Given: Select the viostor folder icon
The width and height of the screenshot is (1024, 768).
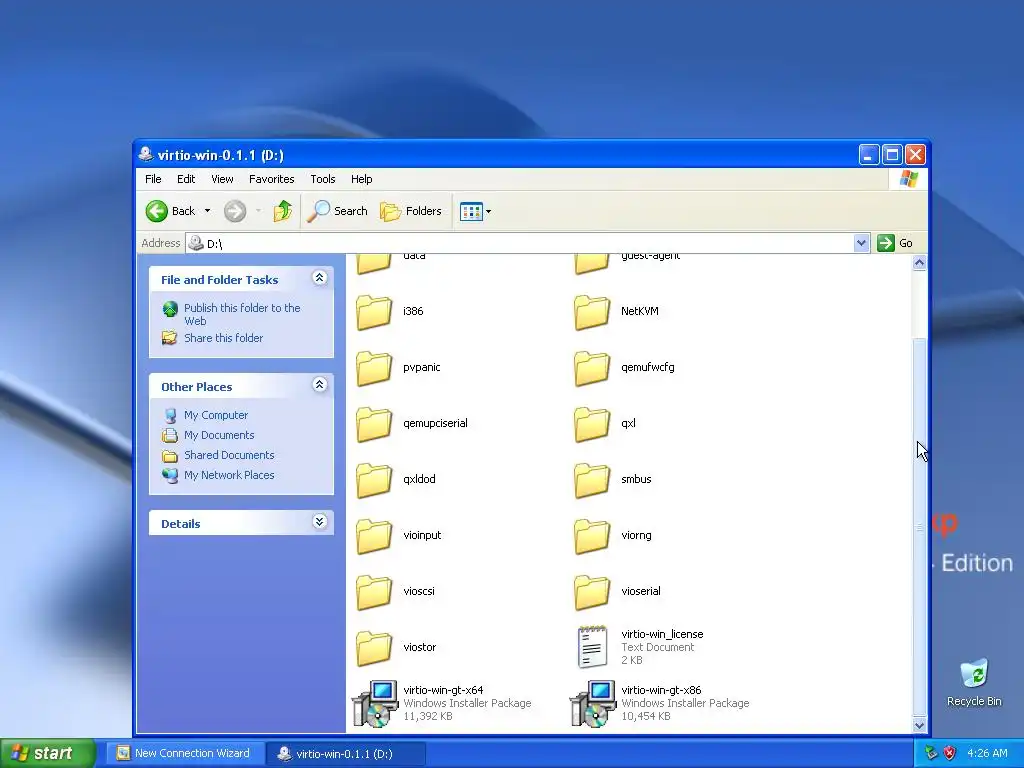Looking at the screenshot, I should [x=374, y=648].
